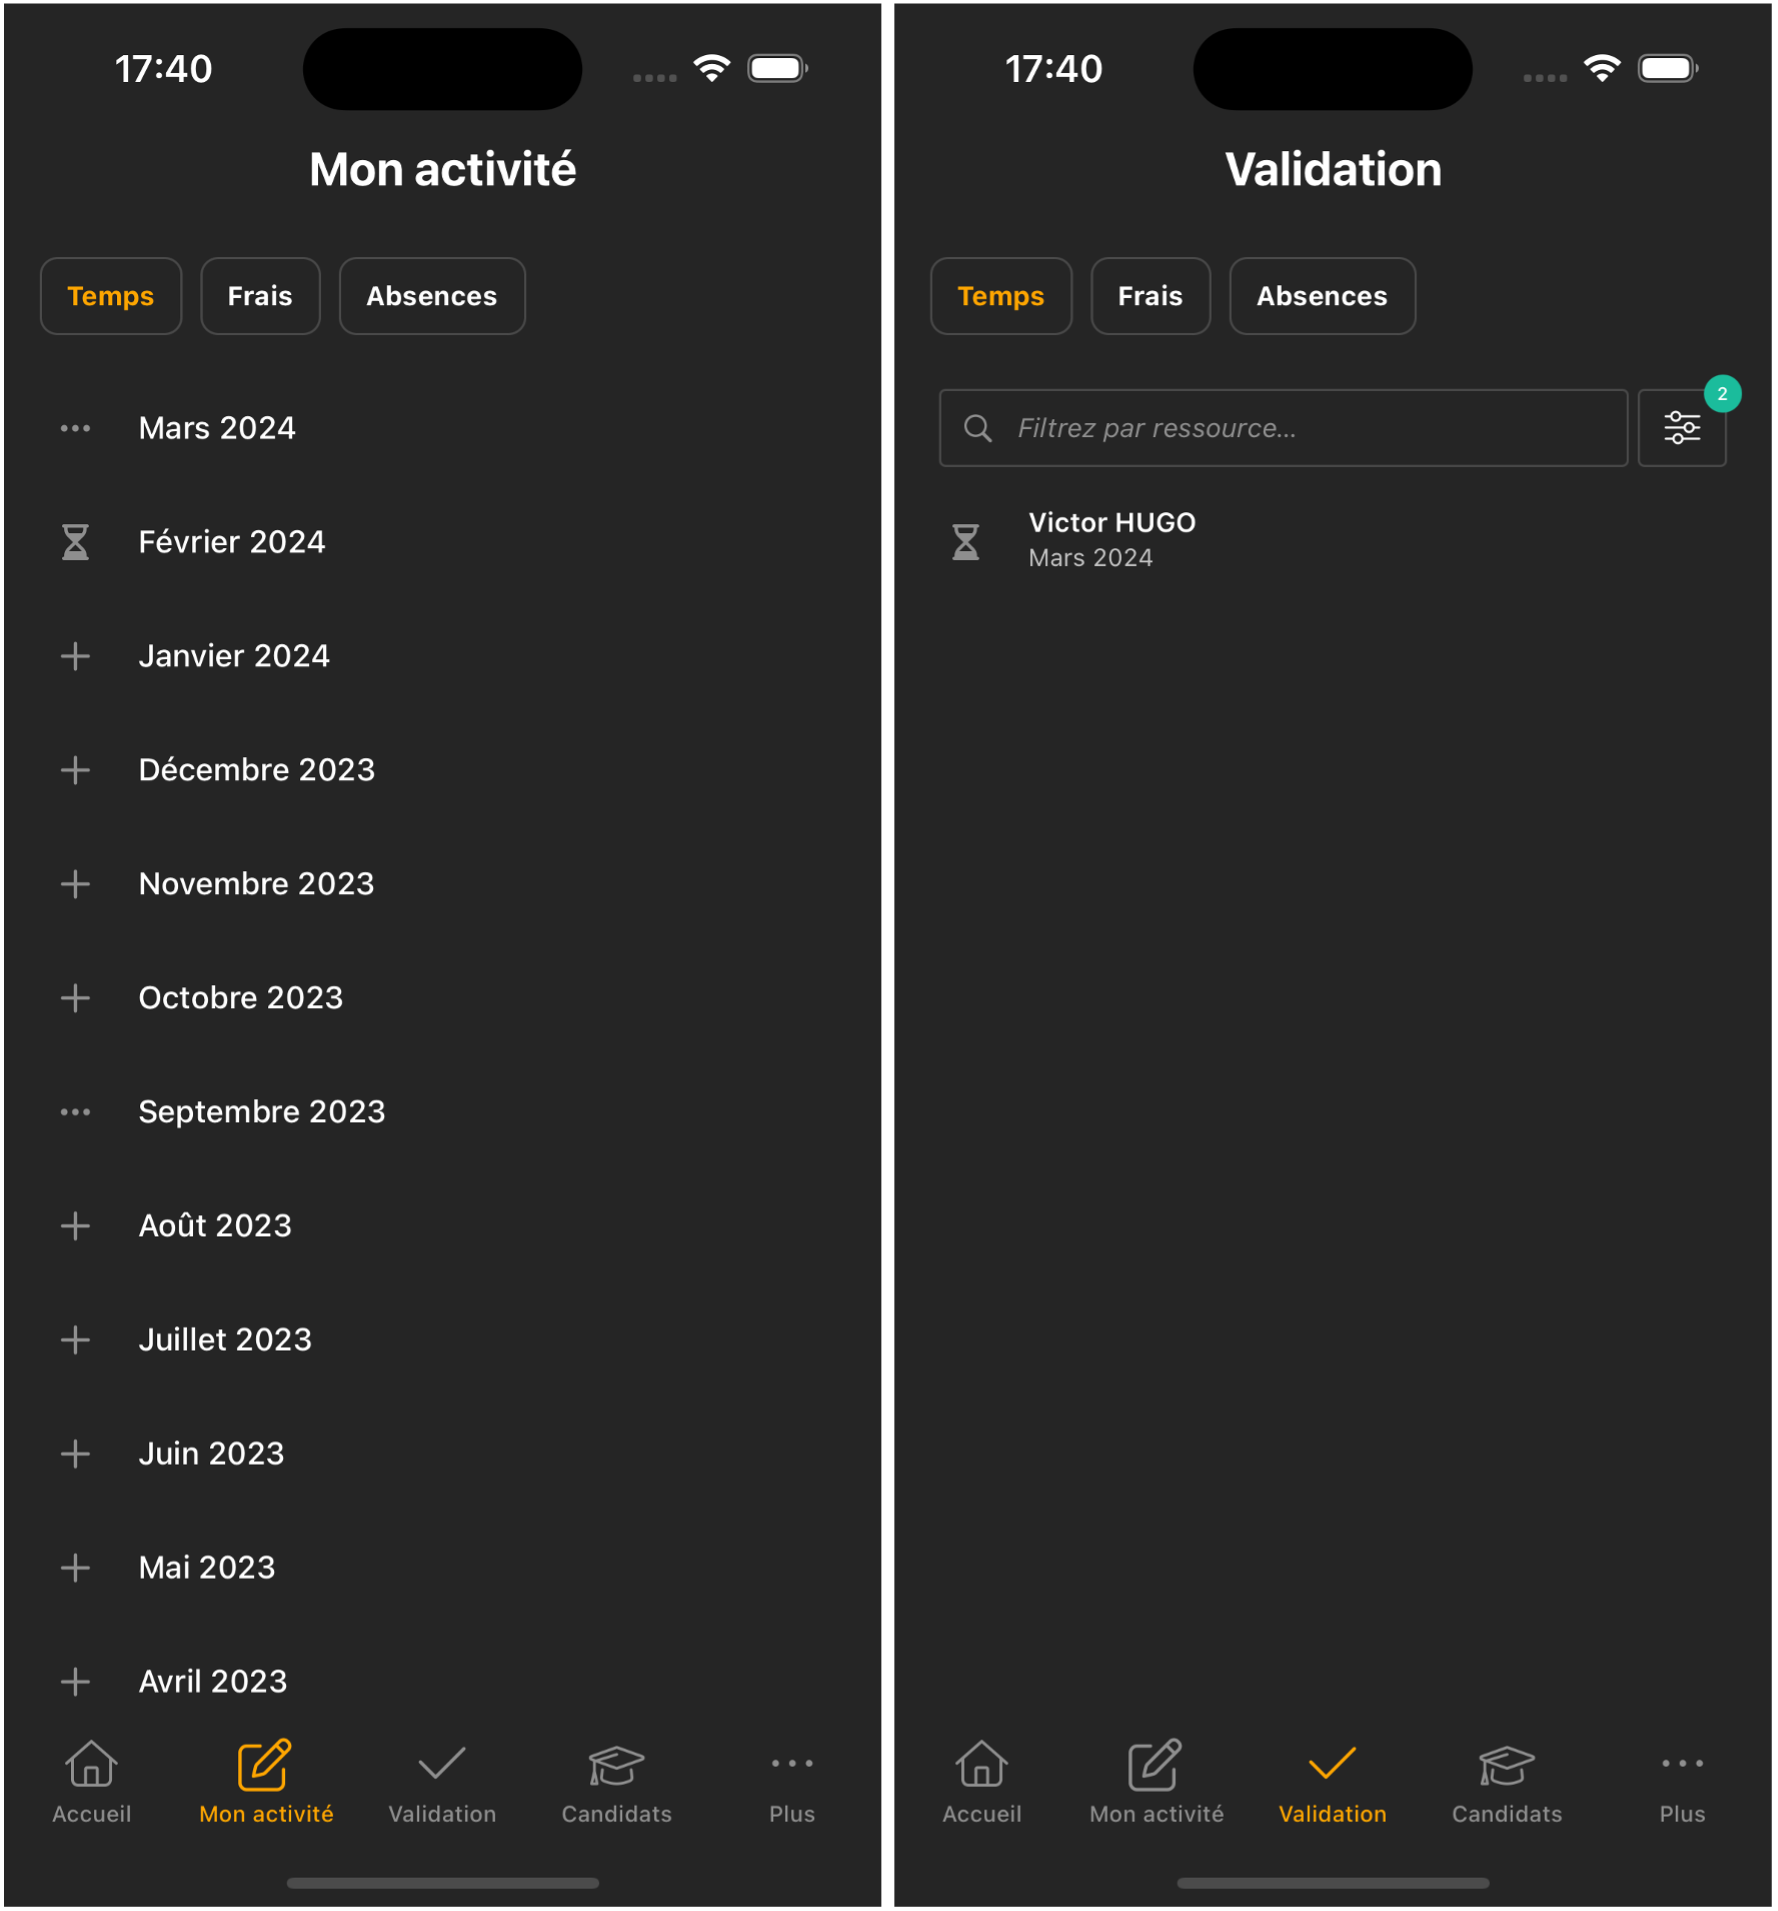Open the Décembre 2023 timesheet row
The image size is (1778, 1911).
point(442,771)
